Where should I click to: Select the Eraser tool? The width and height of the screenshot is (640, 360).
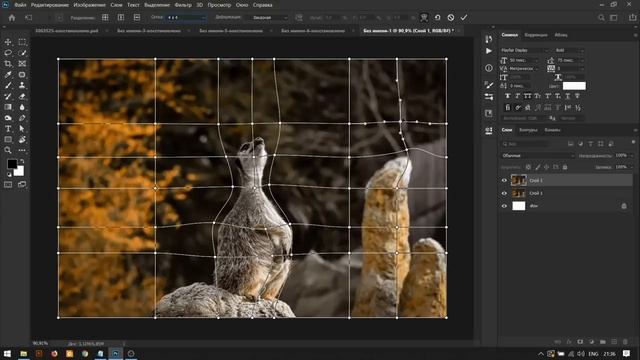(x=22, y=96)
